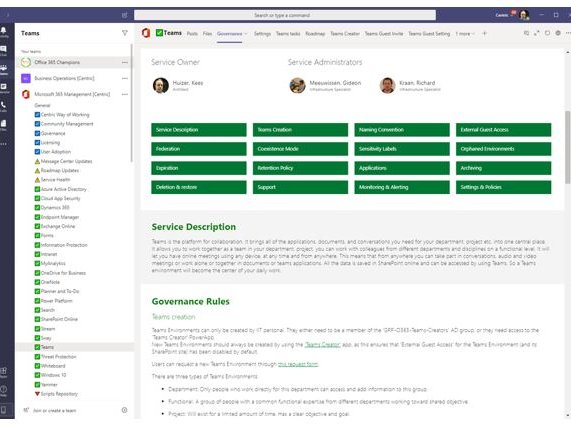Switch to the Settings tab
Viewport: 571px width, 428px height.
262,34
